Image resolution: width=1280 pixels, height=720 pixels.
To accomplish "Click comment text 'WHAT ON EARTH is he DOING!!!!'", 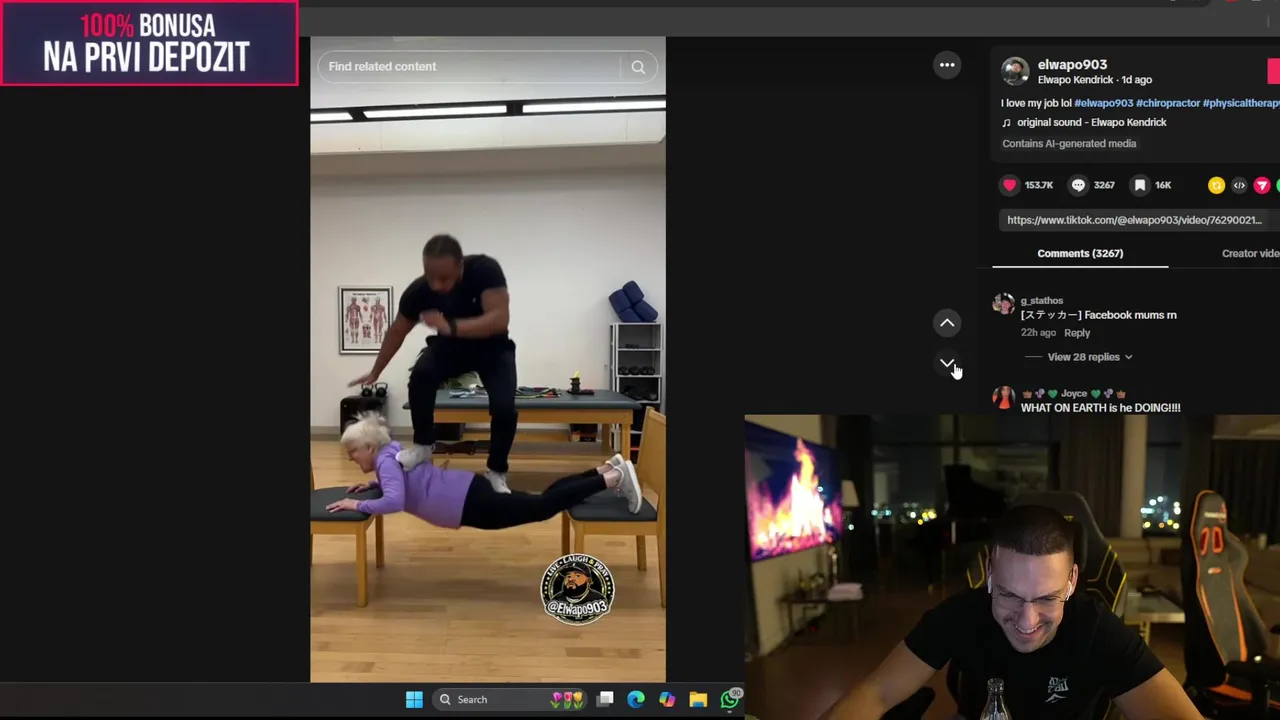I will [1100, 408].
